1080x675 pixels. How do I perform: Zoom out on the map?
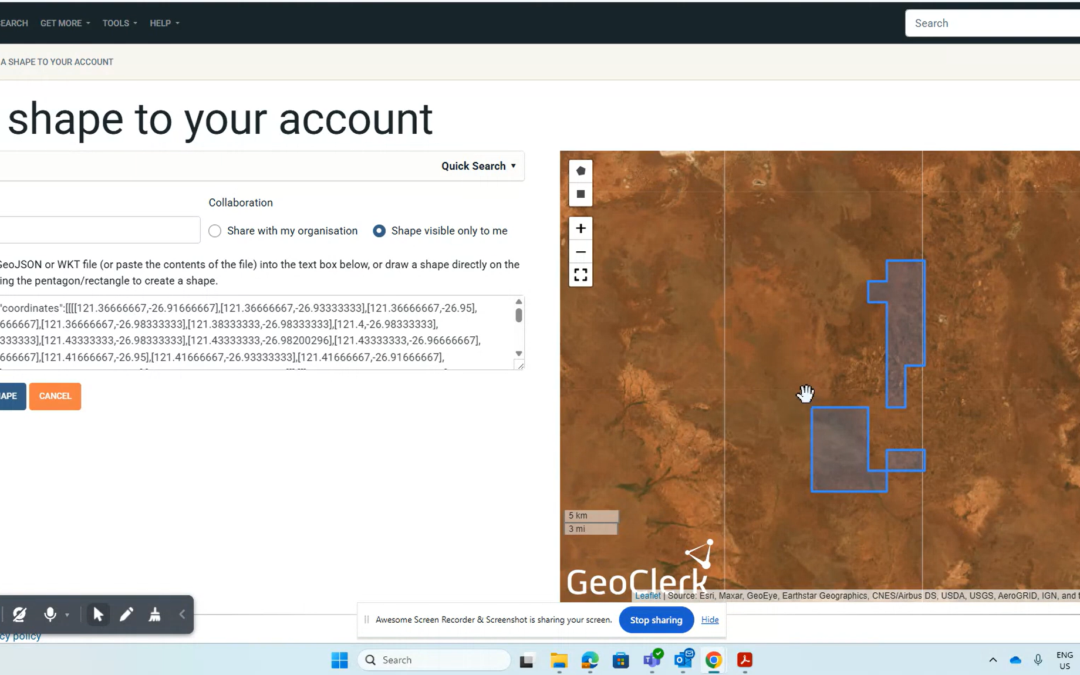pyautogui.click(x=581, y=251)
